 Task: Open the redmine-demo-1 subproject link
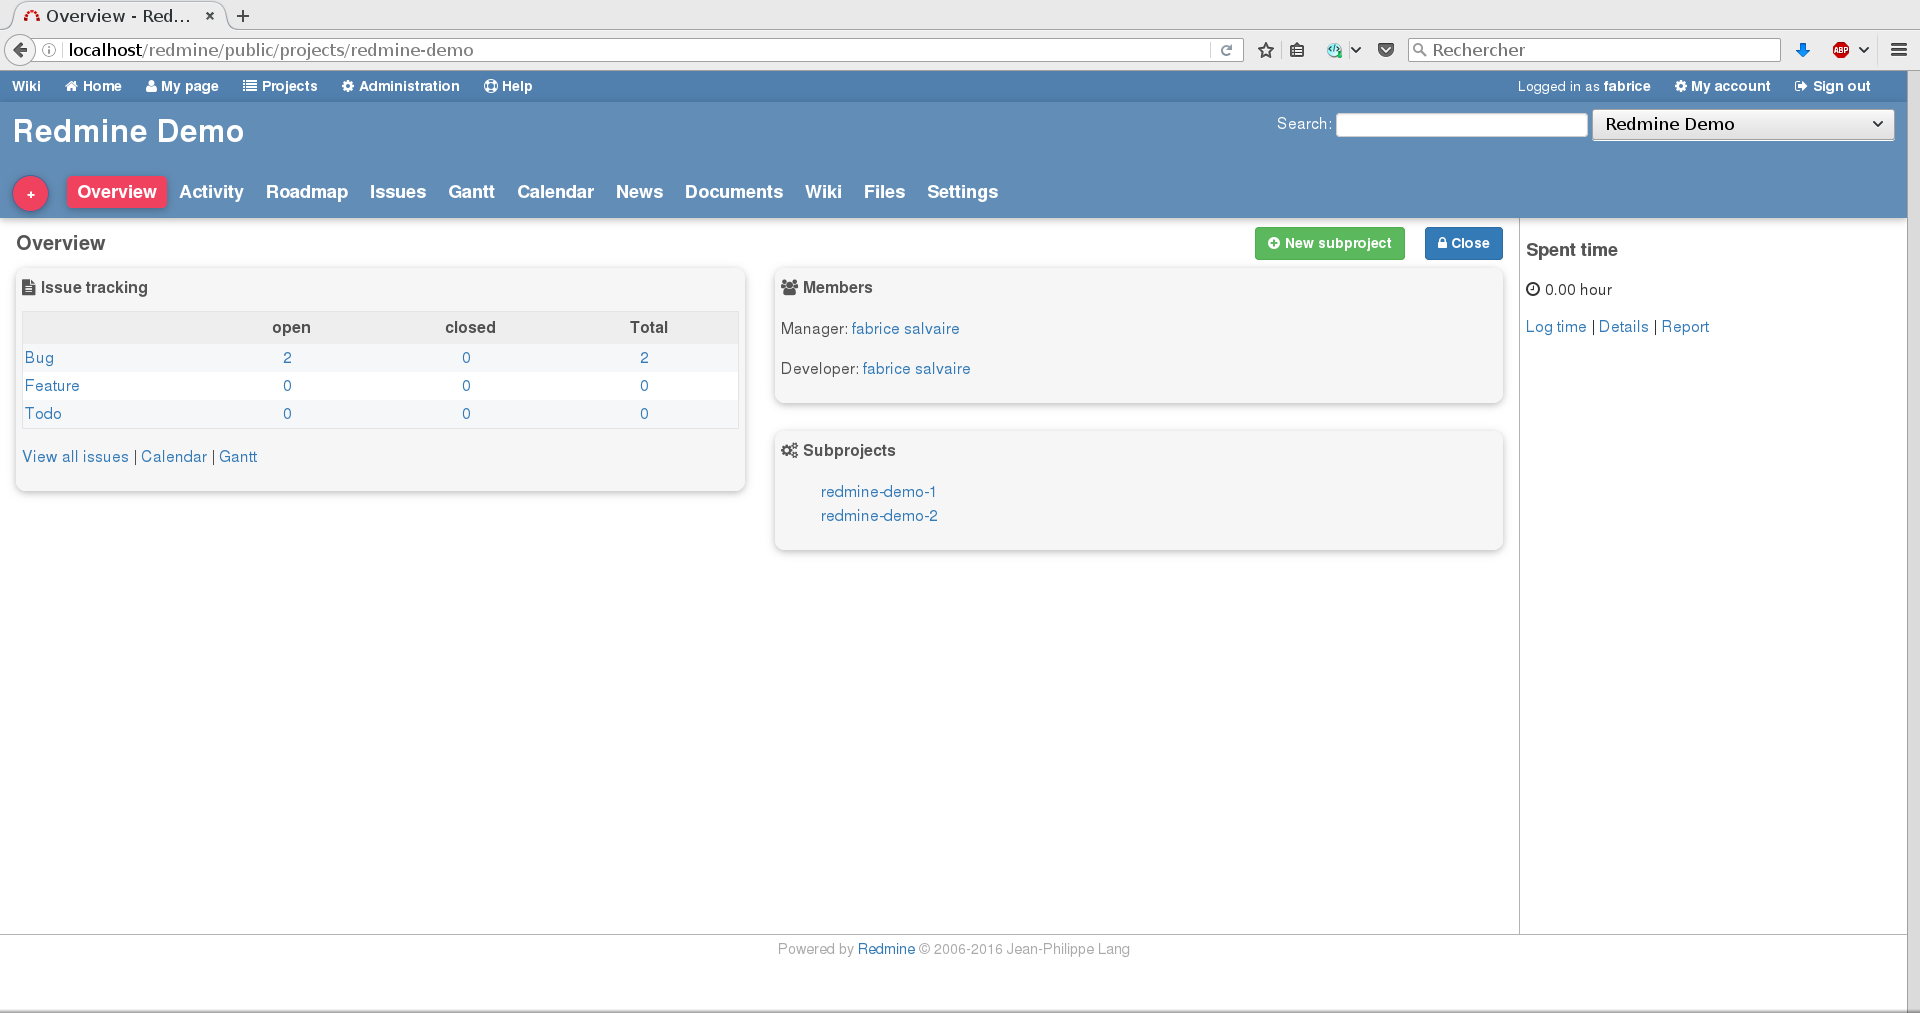877,491
